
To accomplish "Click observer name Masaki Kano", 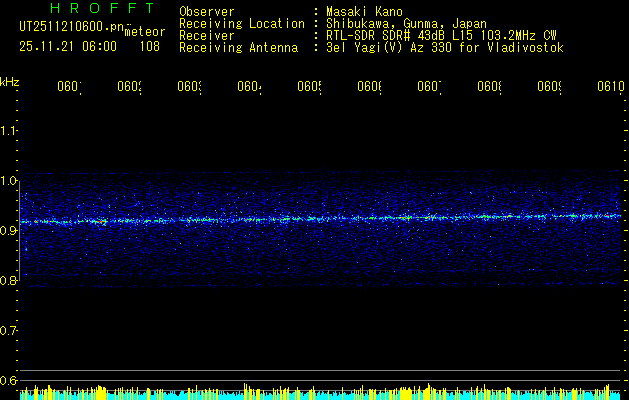I will coord(364,12).
